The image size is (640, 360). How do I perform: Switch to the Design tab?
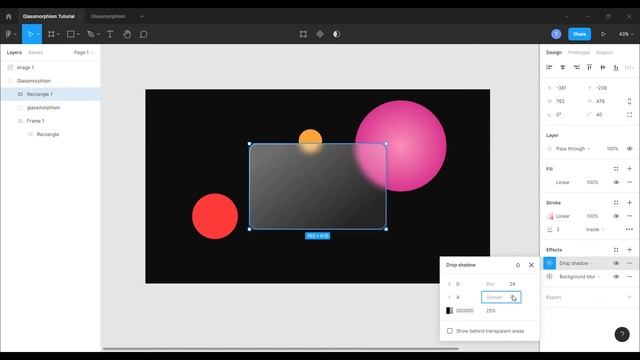(x=554, y=53)
